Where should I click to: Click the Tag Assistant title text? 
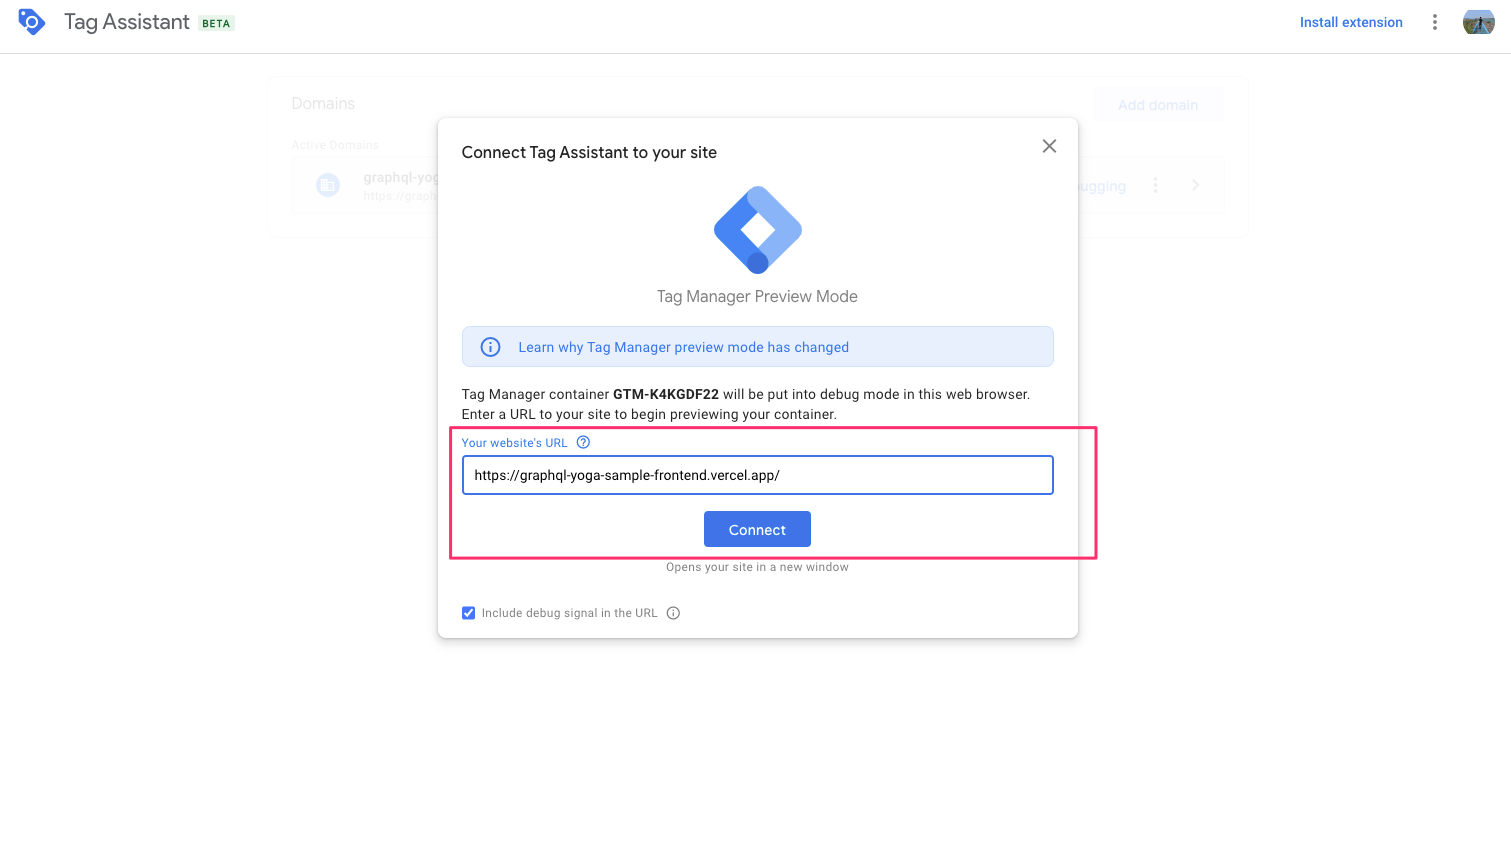pos(127,22)
